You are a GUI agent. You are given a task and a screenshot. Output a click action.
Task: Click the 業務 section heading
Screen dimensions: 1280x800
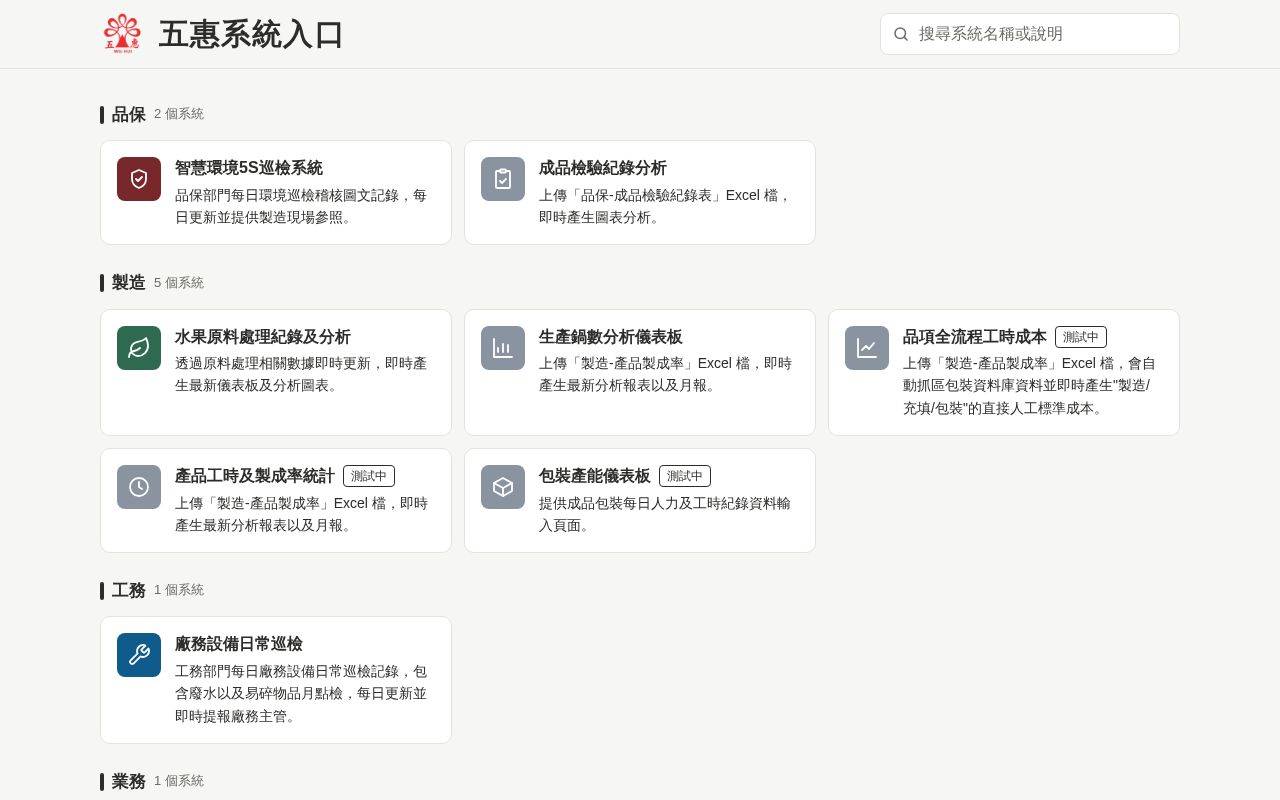(129, 781)
